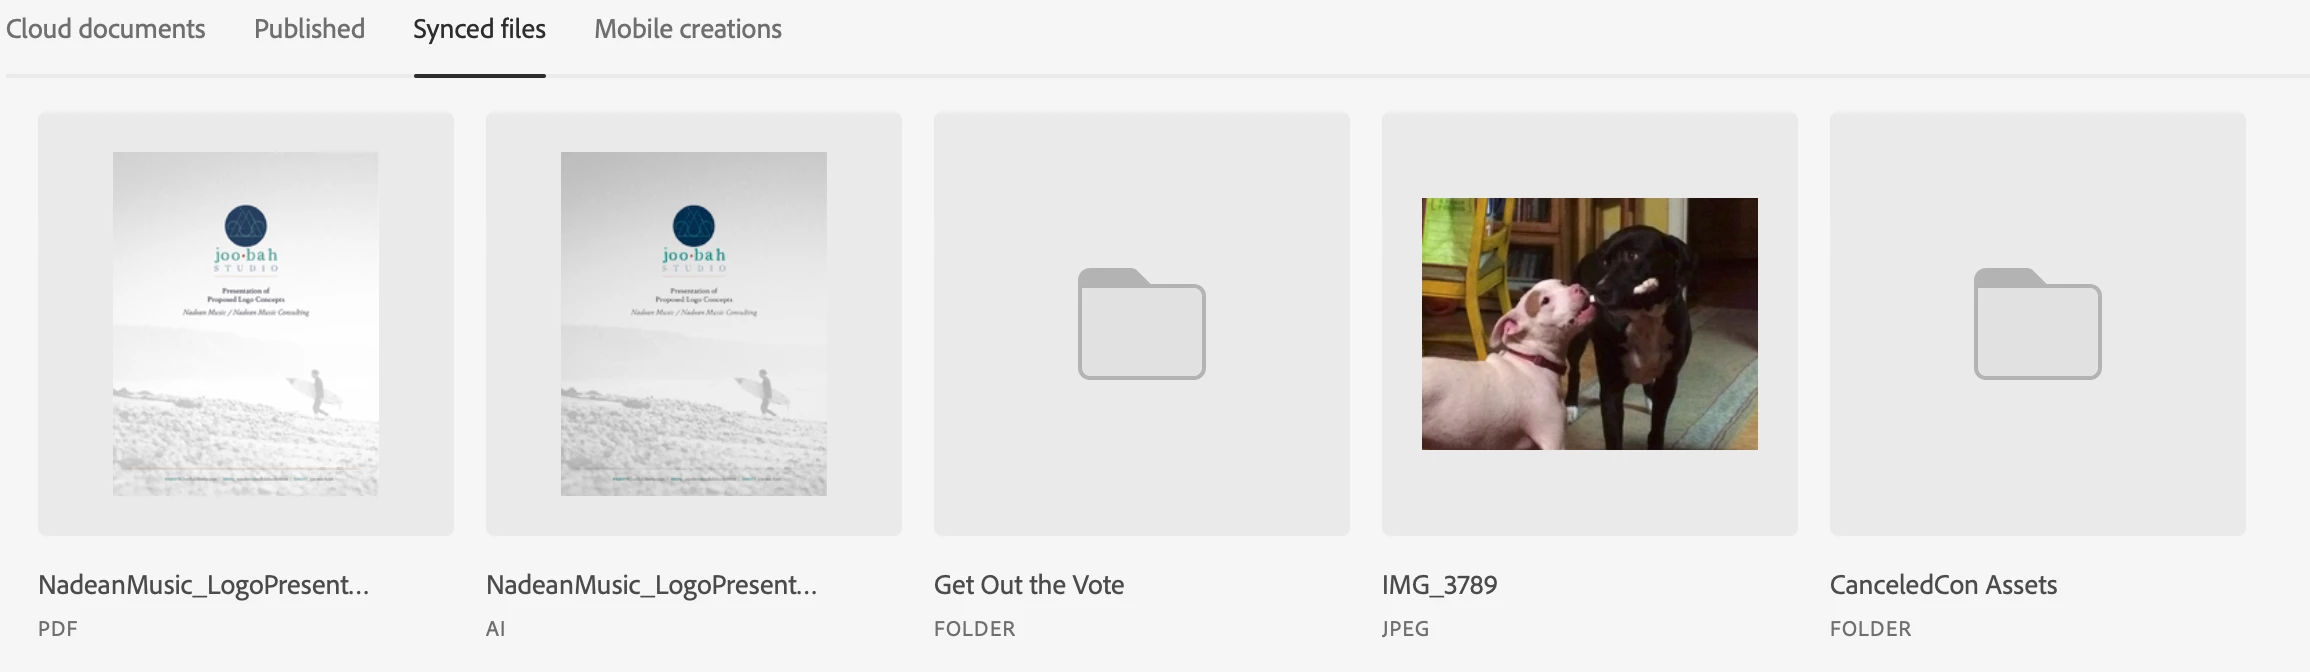
Task: Click the JPEG file type label
Action: pos(1405,629)
